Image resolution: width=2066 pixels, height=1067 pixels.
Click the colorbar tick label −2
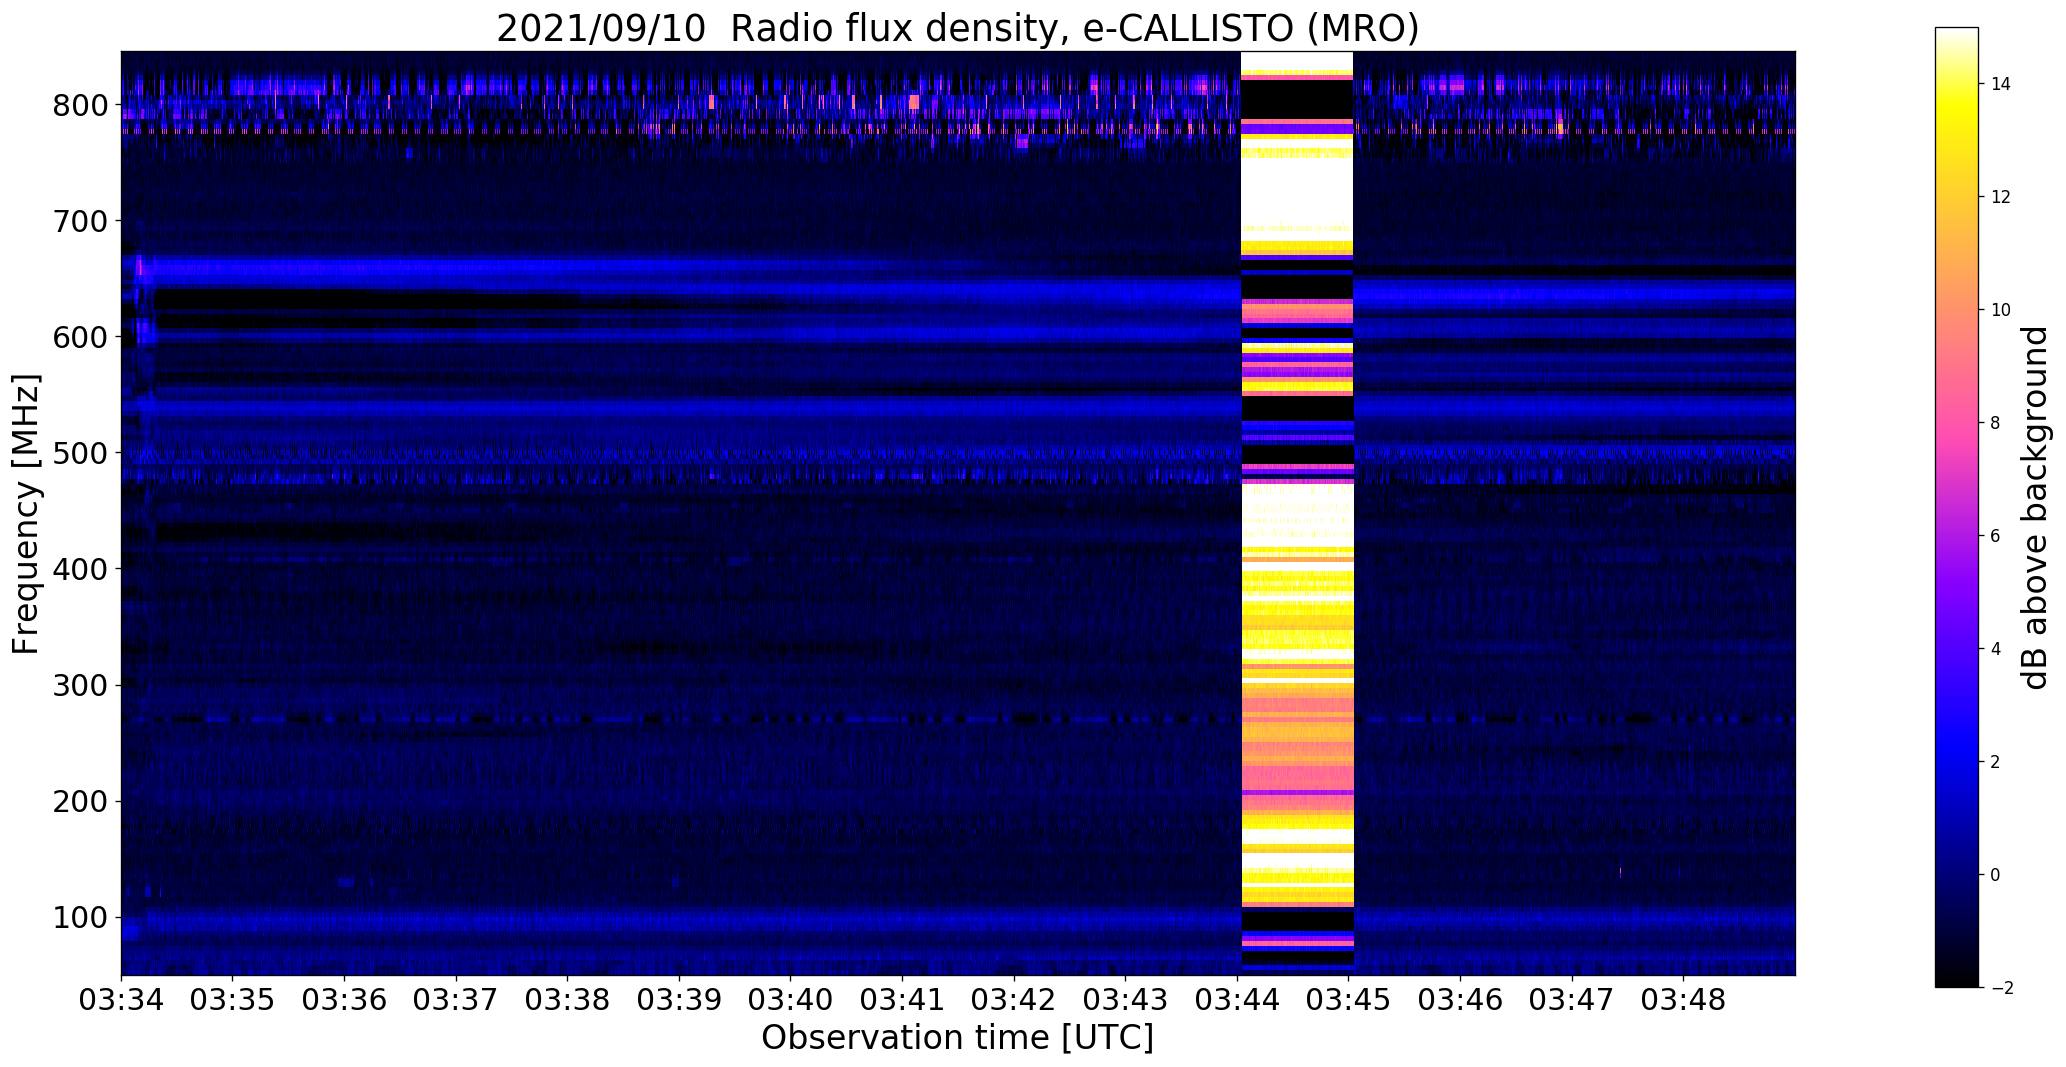(2002, 988)
